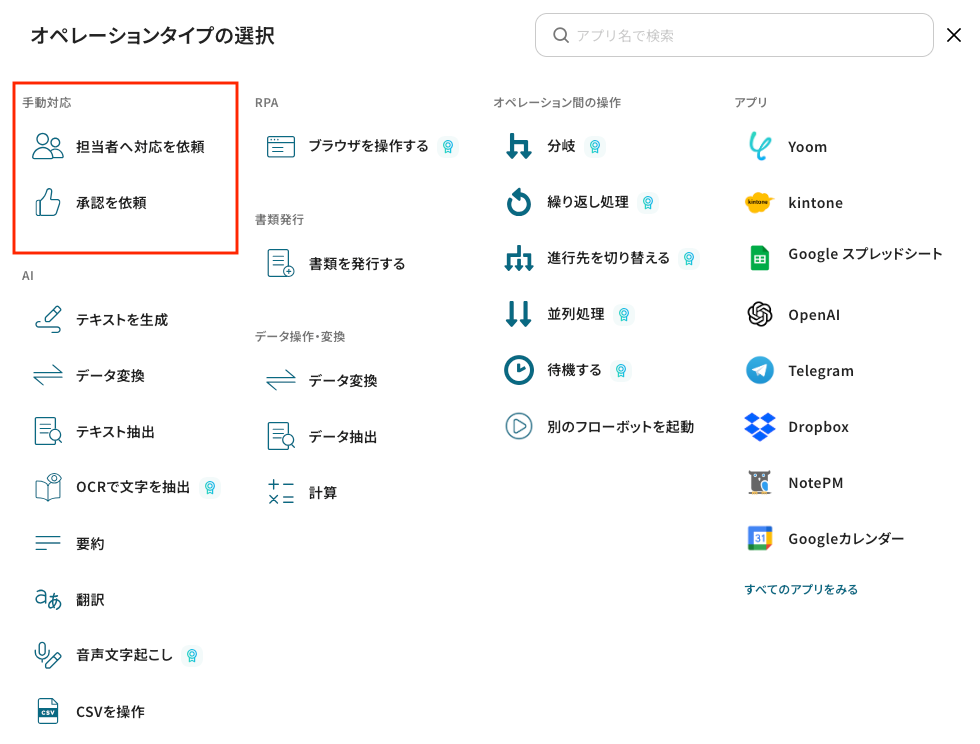Click the すべてのアプリをみる link
This screenshot has height=744, width=980.
click(801, 590)
